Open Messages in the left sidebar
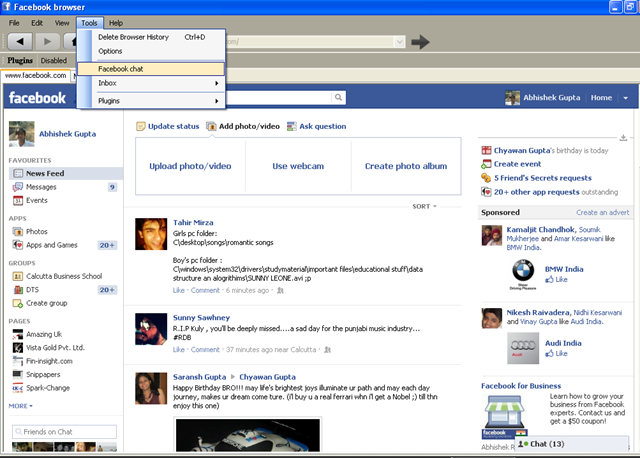Image resolution: width=640 pixels, height=458 pixels. [41, 187]
